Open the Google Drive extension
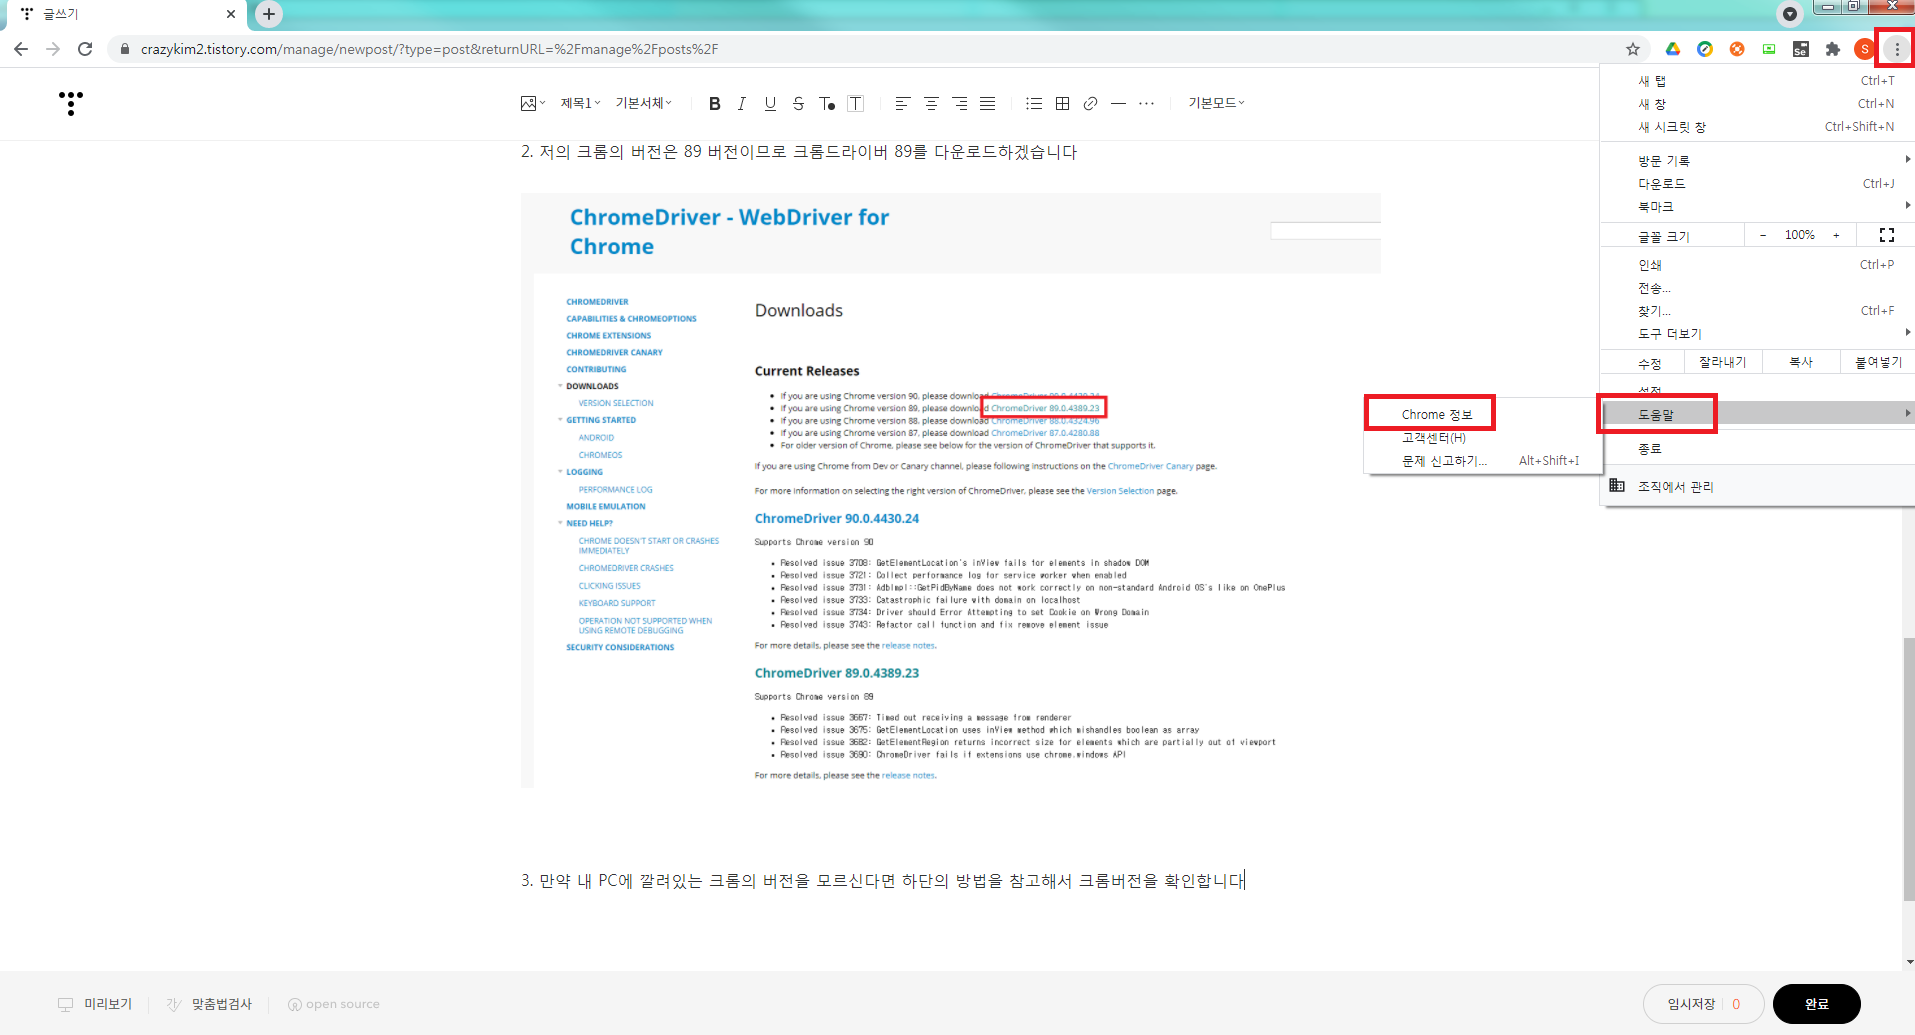Image resolution: width=1915 pixels, height=1035 pixels. pyautogui.click(x=1673, y=49)
